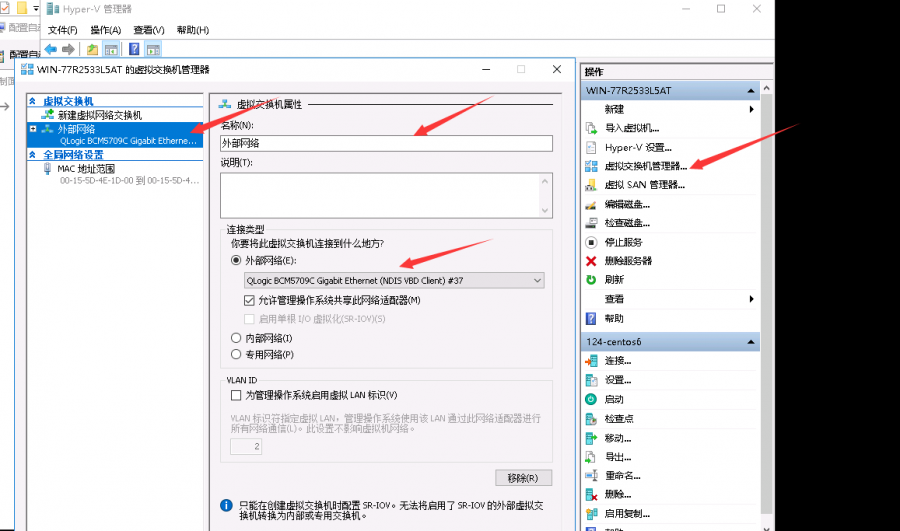The height and width of the screenshot is (531, 900).
Task: Click 移除(R) button
Action: pyautogui.click(x=523, y=478)
